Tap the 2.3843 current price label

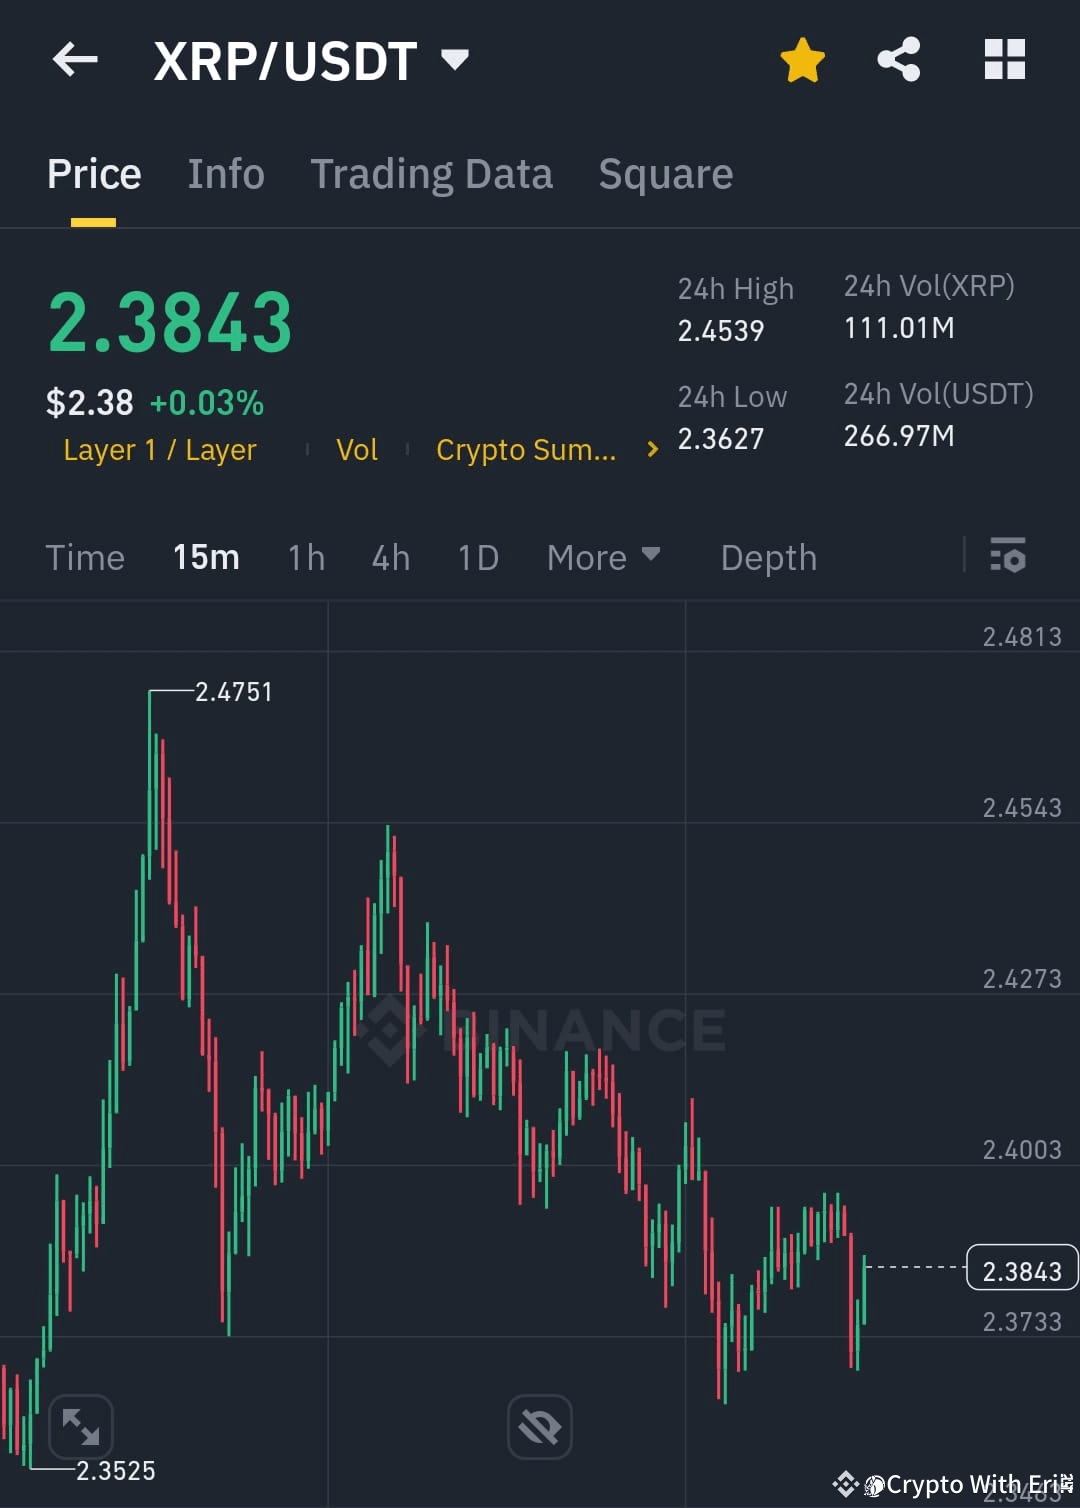pyautogui.click(x=1021, y=1268)
